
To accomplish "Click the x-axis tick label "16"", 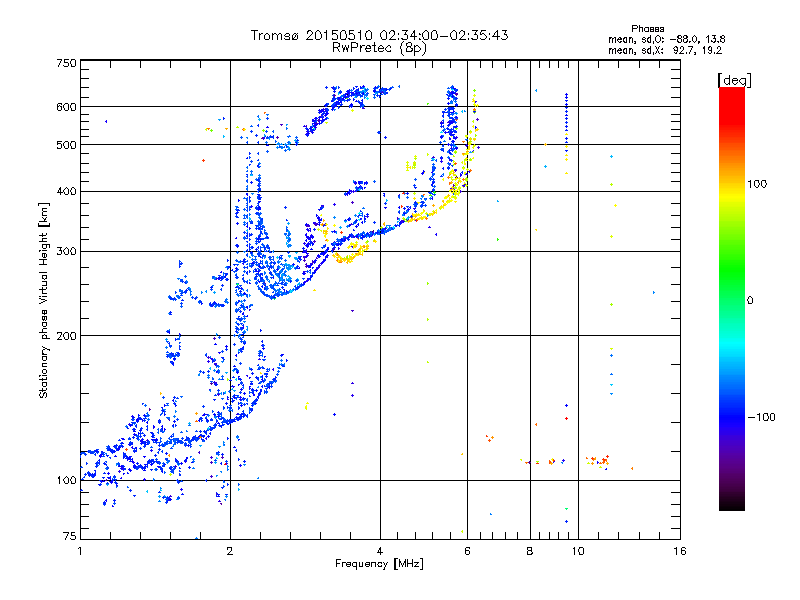I will pos(680,551).
